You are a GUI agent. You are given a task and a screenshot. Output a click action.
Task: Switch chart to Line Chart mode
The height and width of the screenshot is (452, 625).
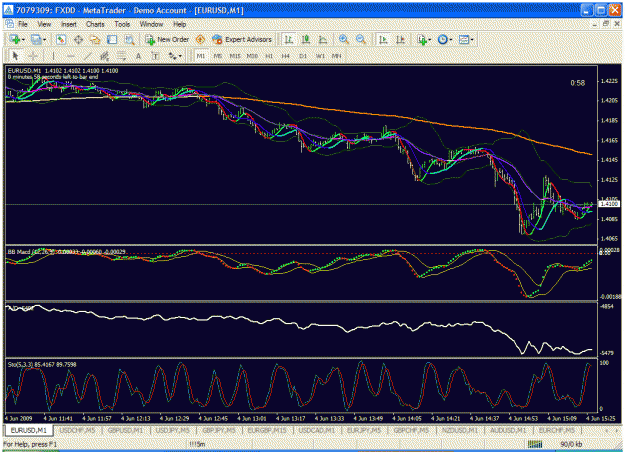click(x=323, y=39)
